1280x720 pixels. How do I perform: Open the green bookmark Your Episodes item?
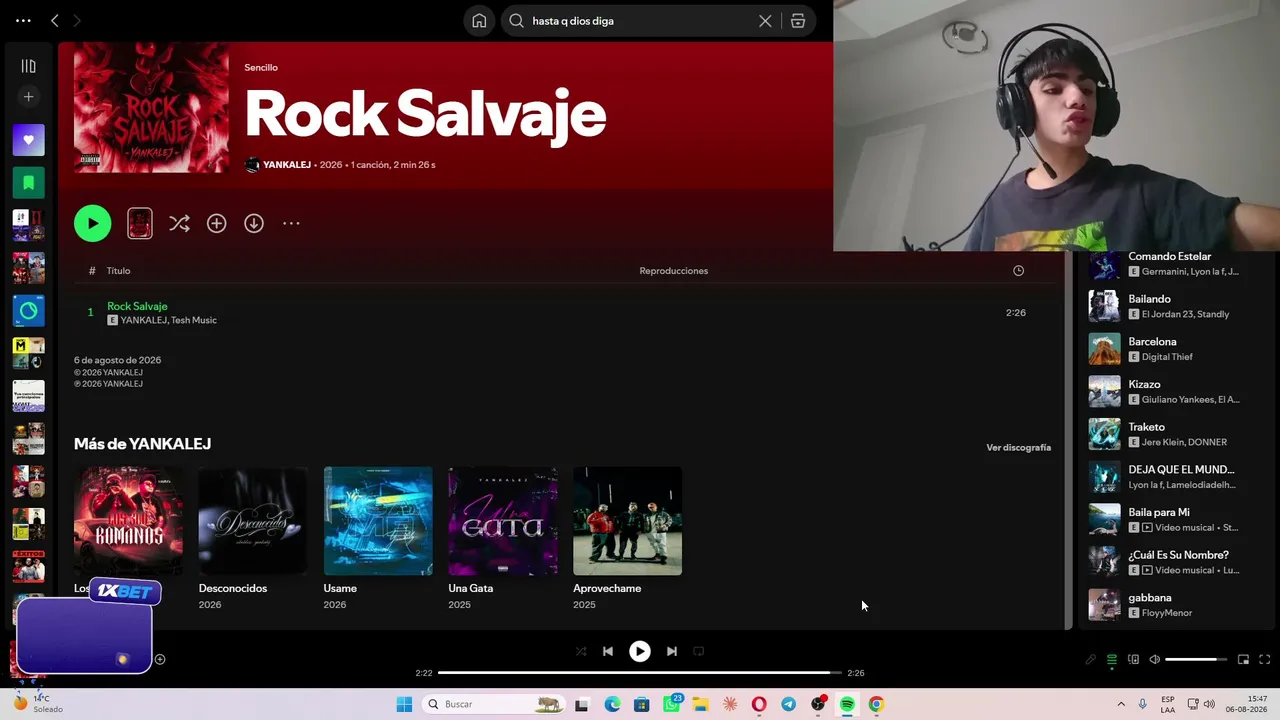point(28,183)
